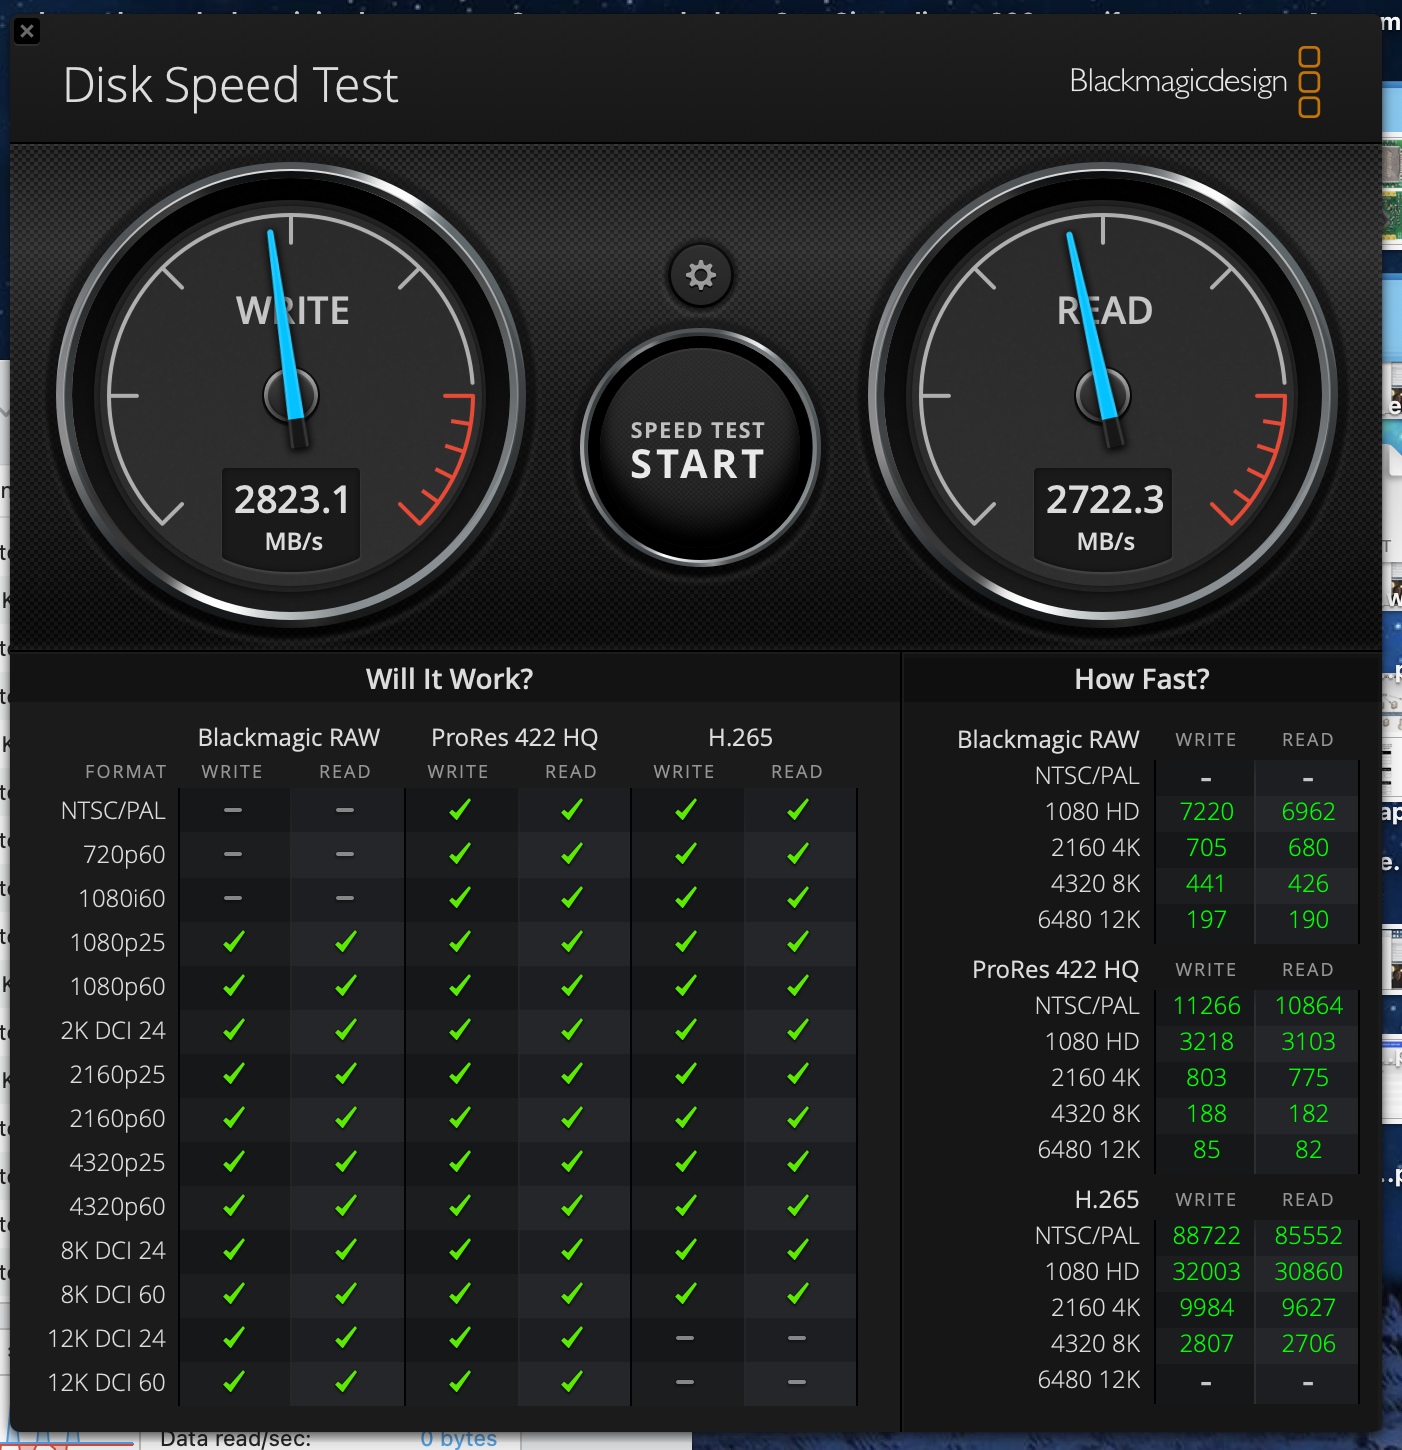Click H.265 NTSC/PAL read value 85552
Image resolution: width=1402 pixels, height=1450 pixels.
coord(1308,1235)
